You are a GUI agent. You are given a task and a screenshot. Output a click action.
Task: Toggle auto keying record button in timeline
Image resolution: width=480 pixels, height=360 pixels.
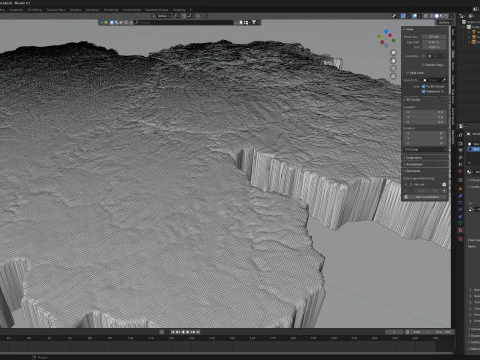click(162, 332)
